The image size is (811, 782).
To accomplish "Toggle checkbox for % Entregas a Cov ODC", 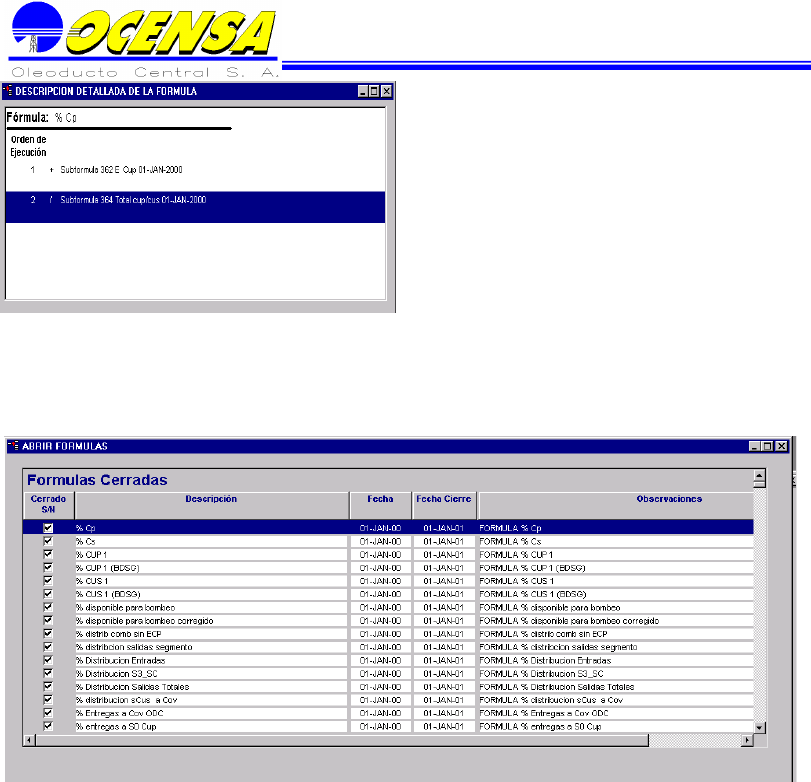I will [48, 713].
